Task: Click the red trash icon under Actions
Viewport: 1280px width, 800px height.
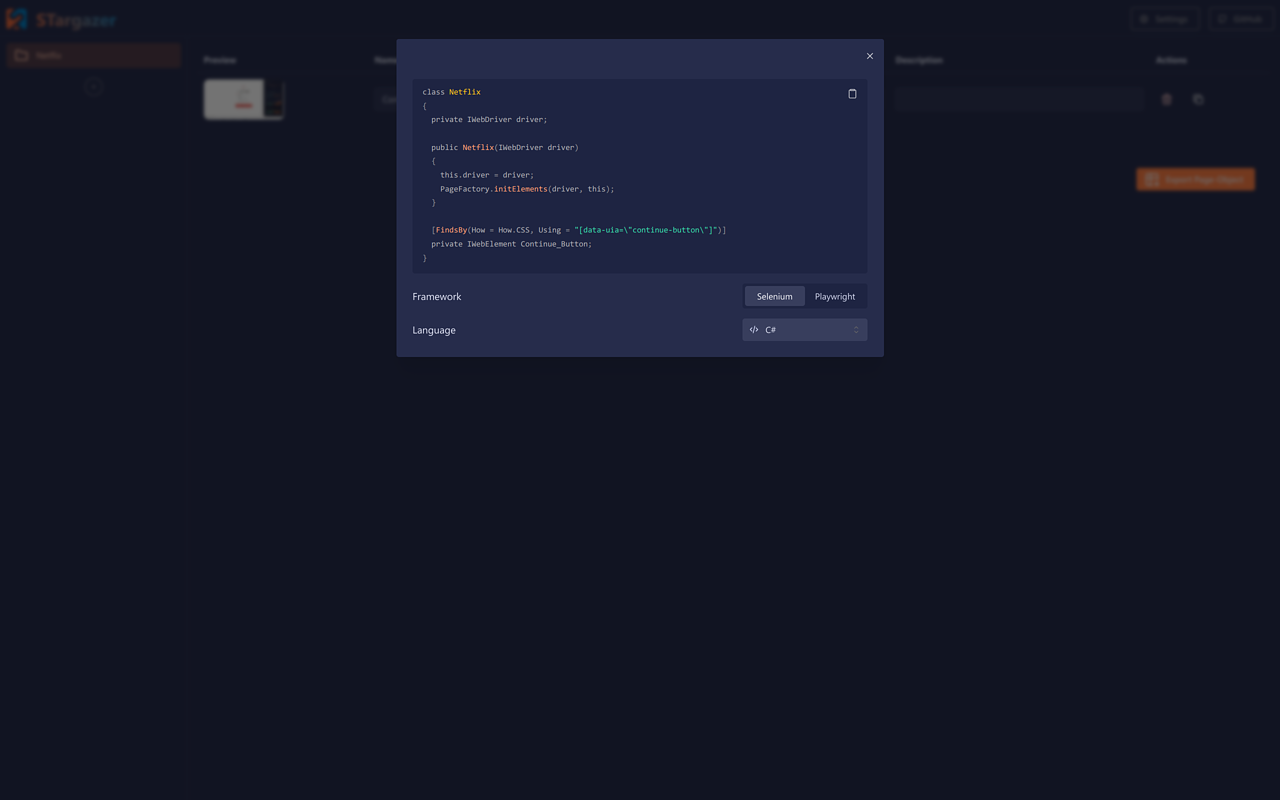Action: pos(1166,99)
